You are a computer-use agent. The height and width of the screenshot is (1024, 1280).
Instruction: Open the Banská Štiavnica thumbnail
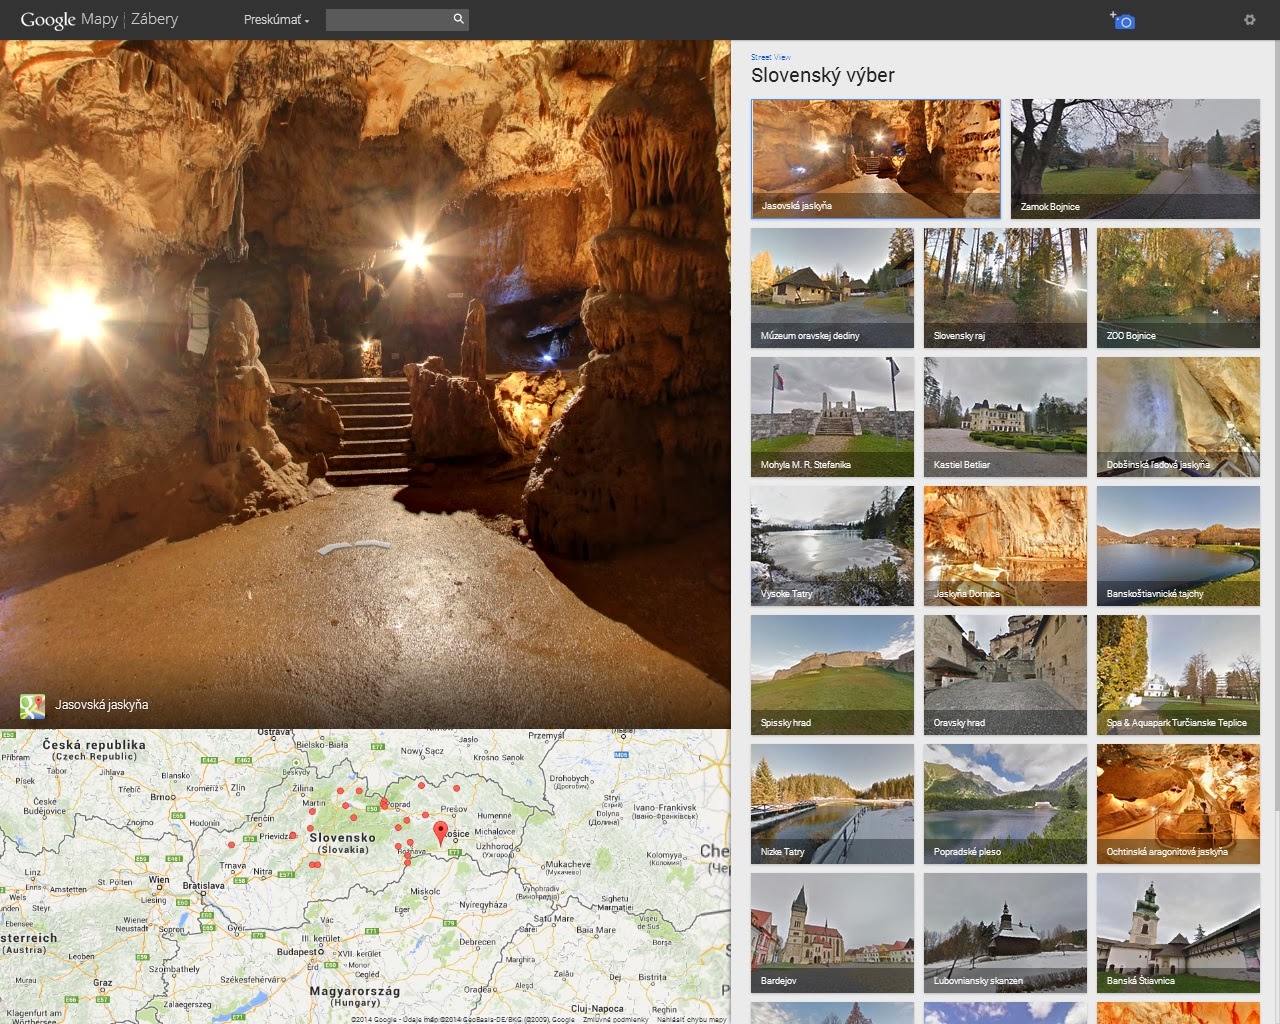point(1178,933)
